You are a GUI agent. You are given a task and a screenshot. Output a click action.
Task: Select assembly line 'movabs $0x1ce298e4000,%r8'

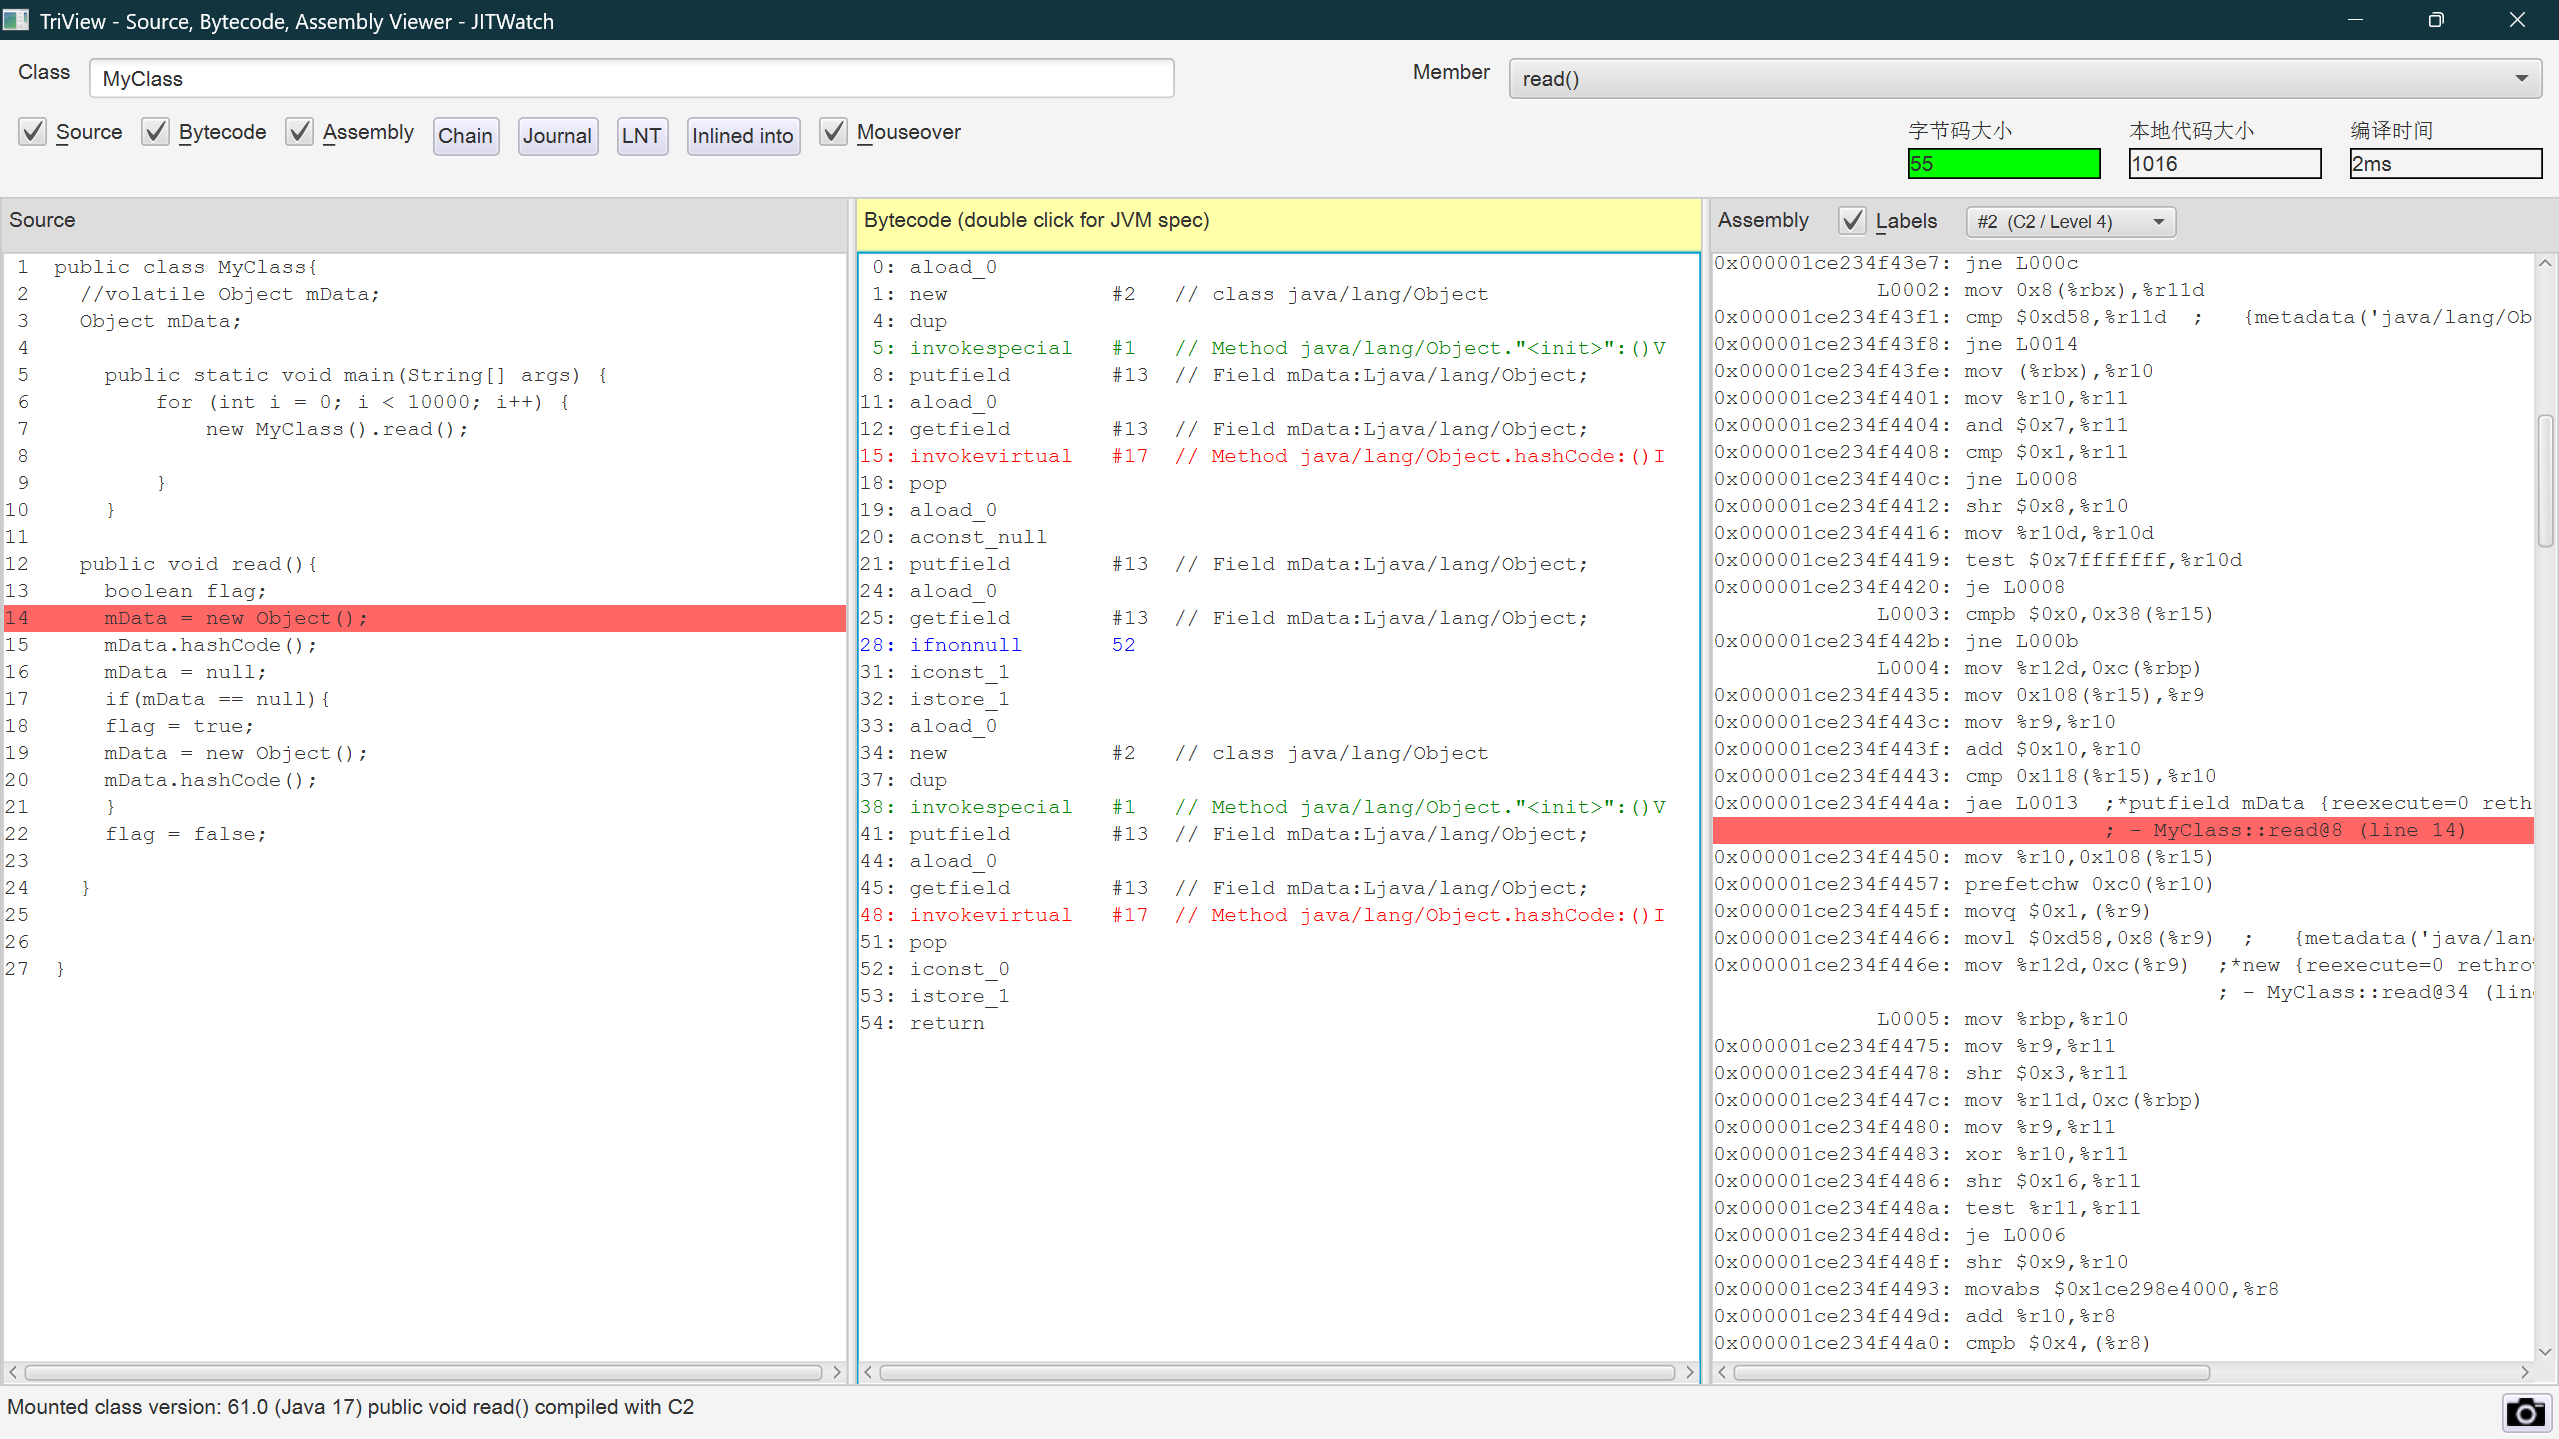tap(2121, 1289)
